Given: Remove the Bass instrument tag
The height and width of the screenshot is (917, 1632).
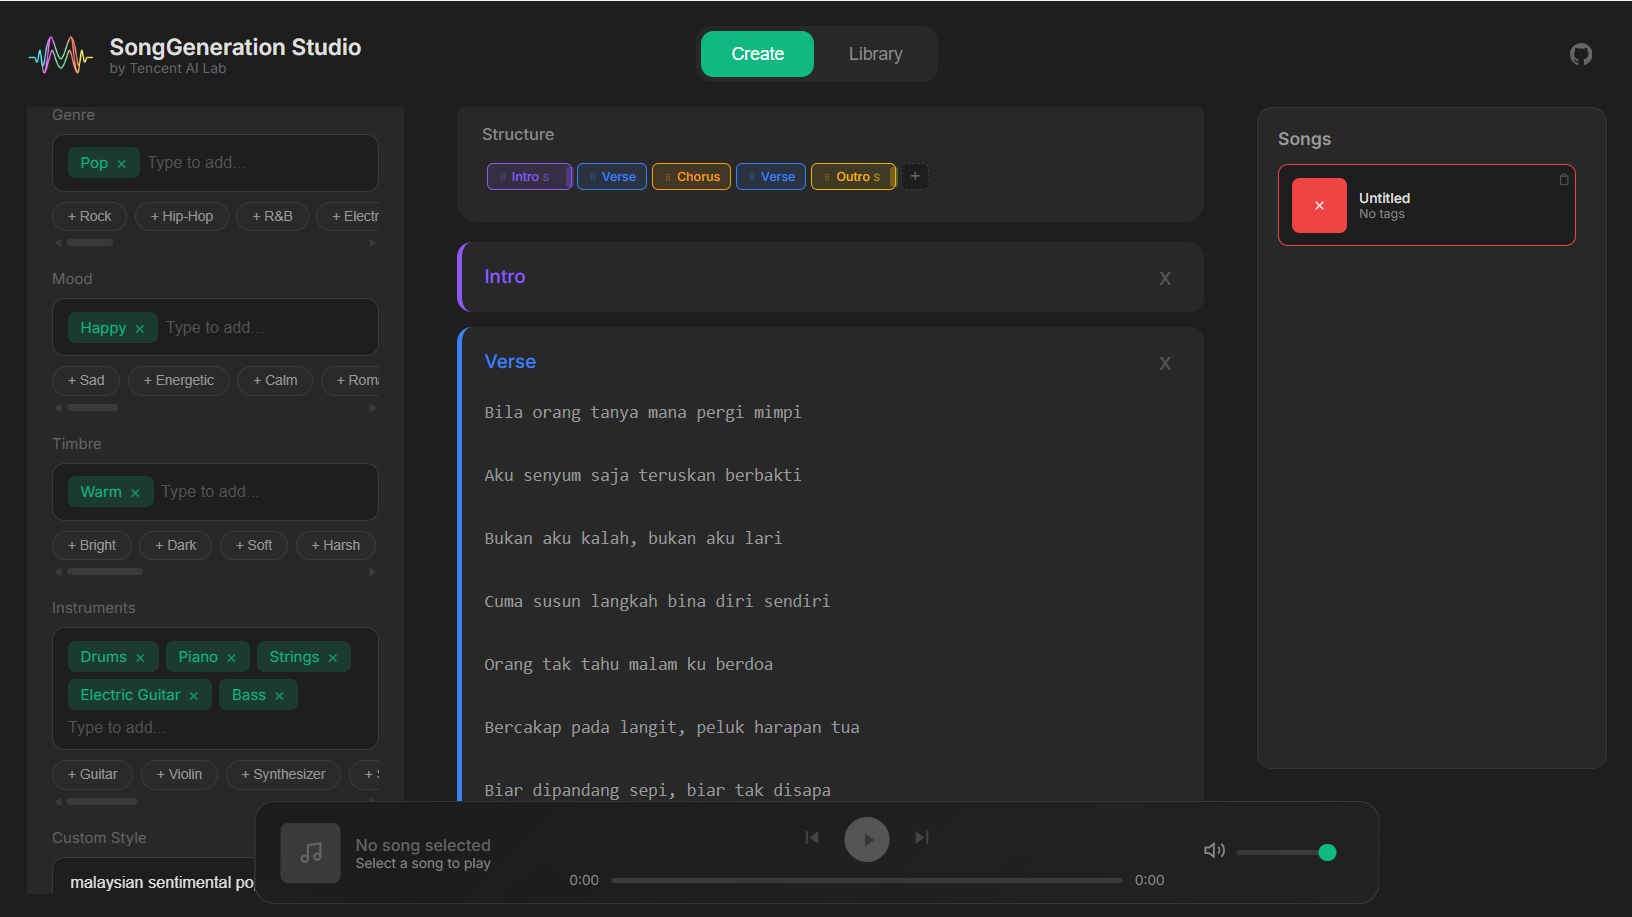Looking at the screenshot, I should coord(279,696).
